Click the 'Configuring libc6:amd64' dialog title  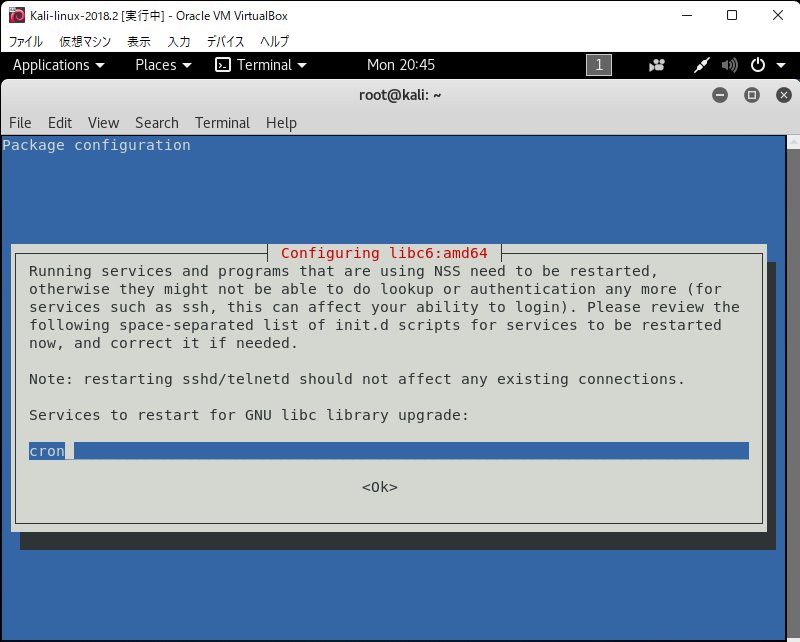pos(384,253)
